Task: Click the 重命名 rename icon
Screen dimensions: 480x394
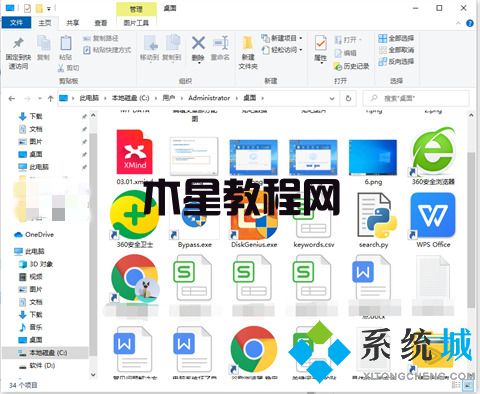Action: pyautogui.click(x=220, y=48)
